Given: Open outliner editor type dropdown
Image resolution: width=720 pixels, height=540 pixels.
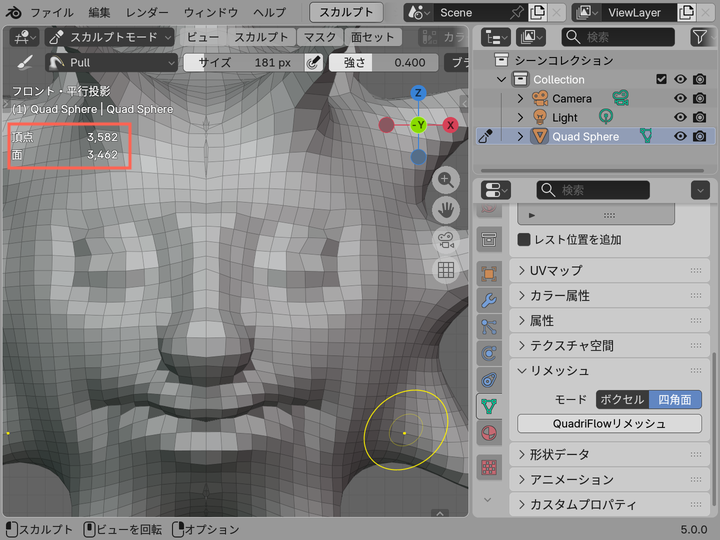Looking at the screenshot, I should point(495,37).
